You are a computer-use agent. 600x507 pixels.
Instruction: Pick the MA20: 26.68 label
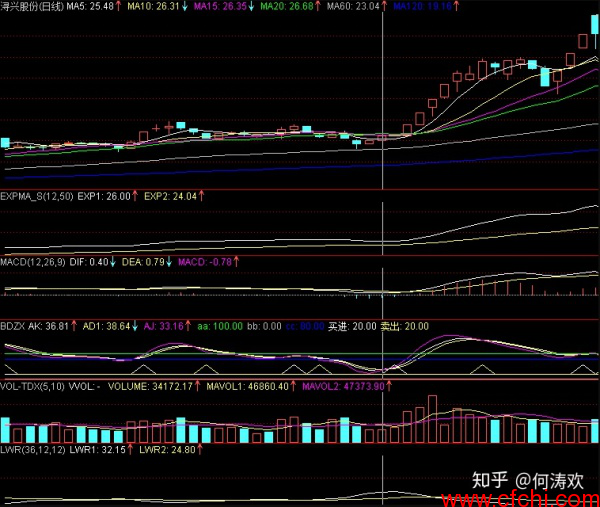point(287,6)
